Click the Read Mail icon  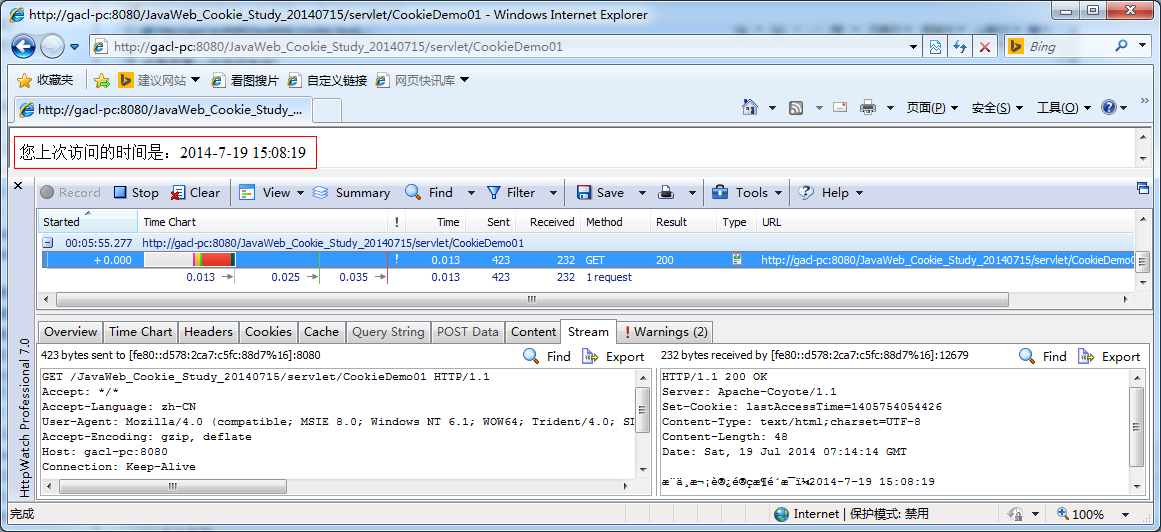[840, 107]
